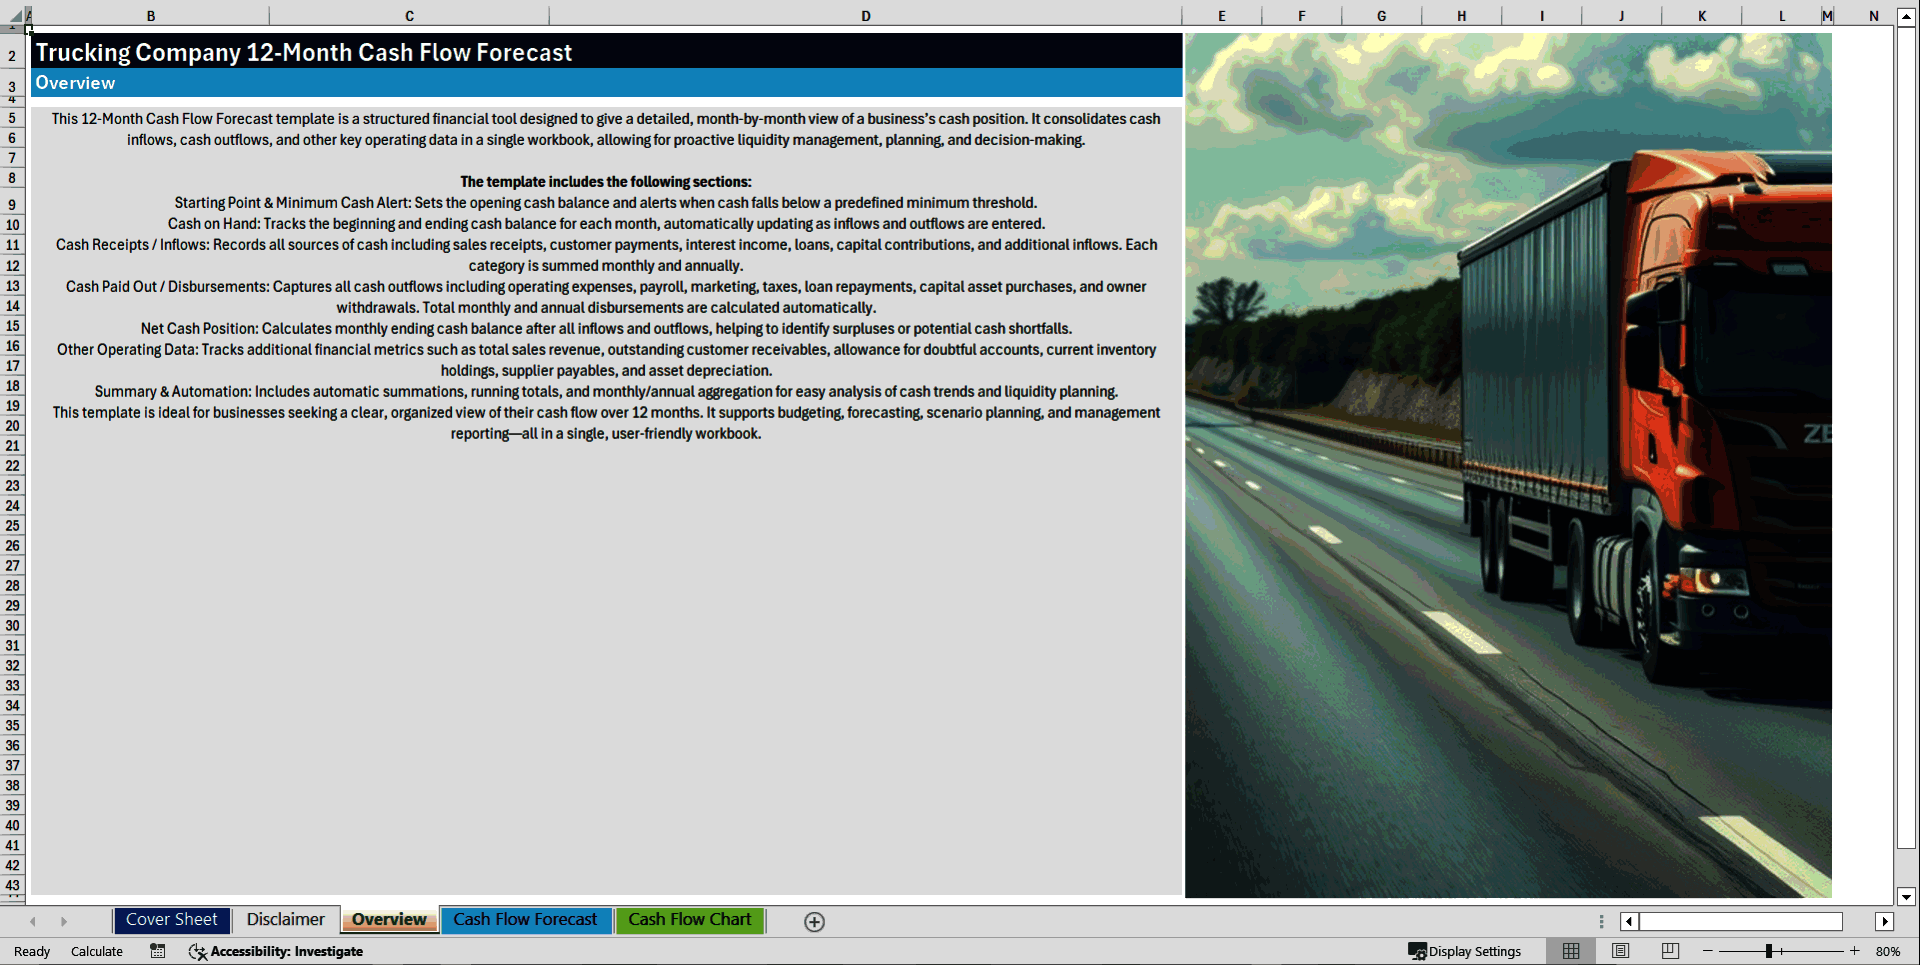
Task: Open the Cash Flow Chart sheet
Action: pos(690,919)
